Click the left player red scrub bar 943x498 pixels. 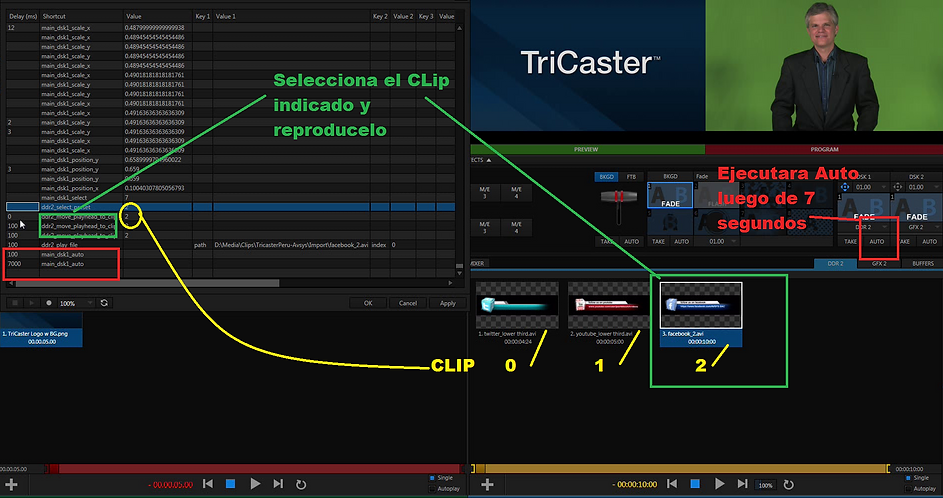point(256,468)
